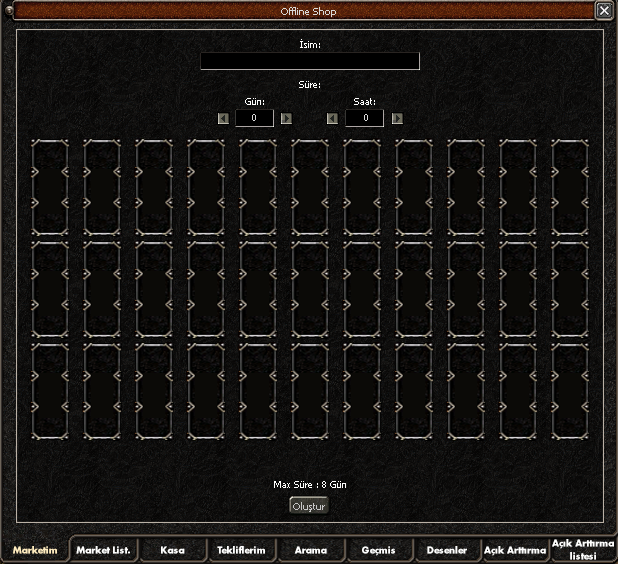This screenshot has height=564, width=618.
Task: Increase the Saat value with right arrow
Action: tap(397, 118)
